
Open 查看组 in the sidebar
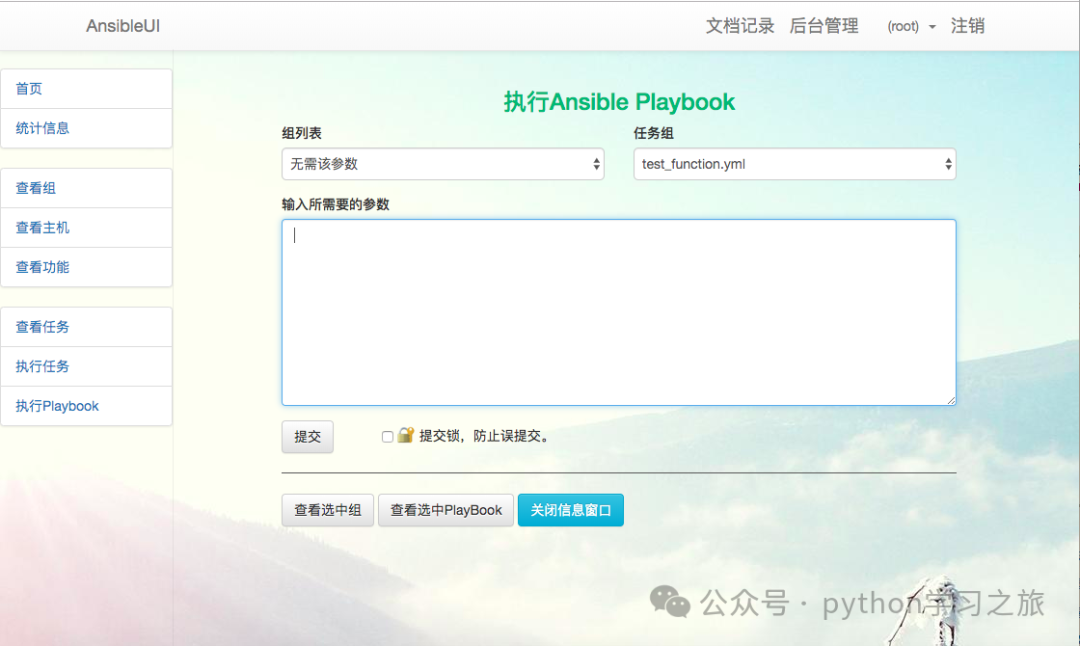click(x=86, y=188)
